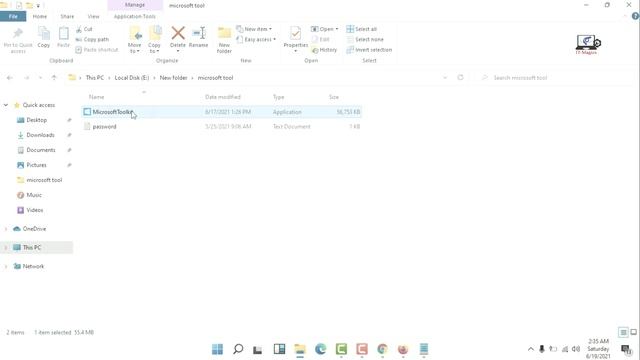Image resolution: width=640 pixels, height=360 pixels.
Task: Open the Application Tools tab
Action: [135, 16]
